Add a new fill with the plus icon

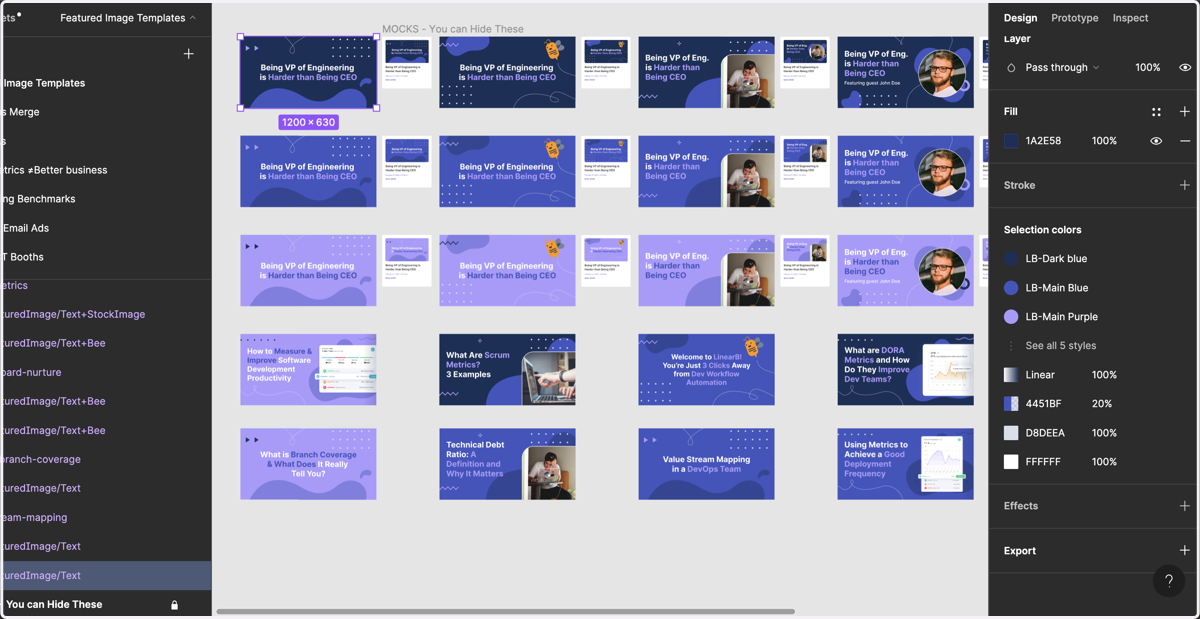tap(1185, 112)
